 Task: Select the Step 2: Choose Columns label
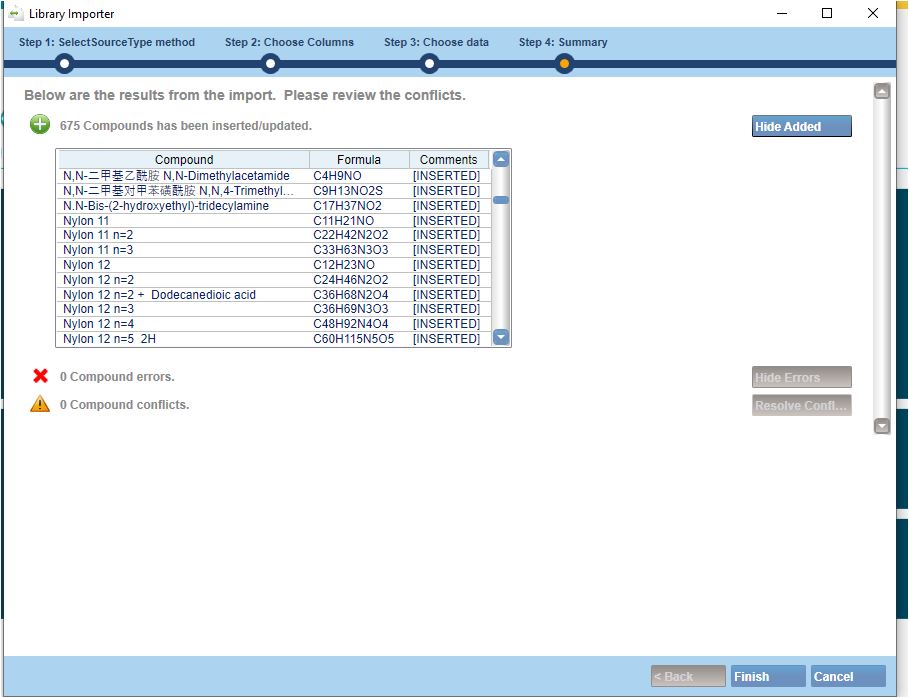tap(289, 42)
